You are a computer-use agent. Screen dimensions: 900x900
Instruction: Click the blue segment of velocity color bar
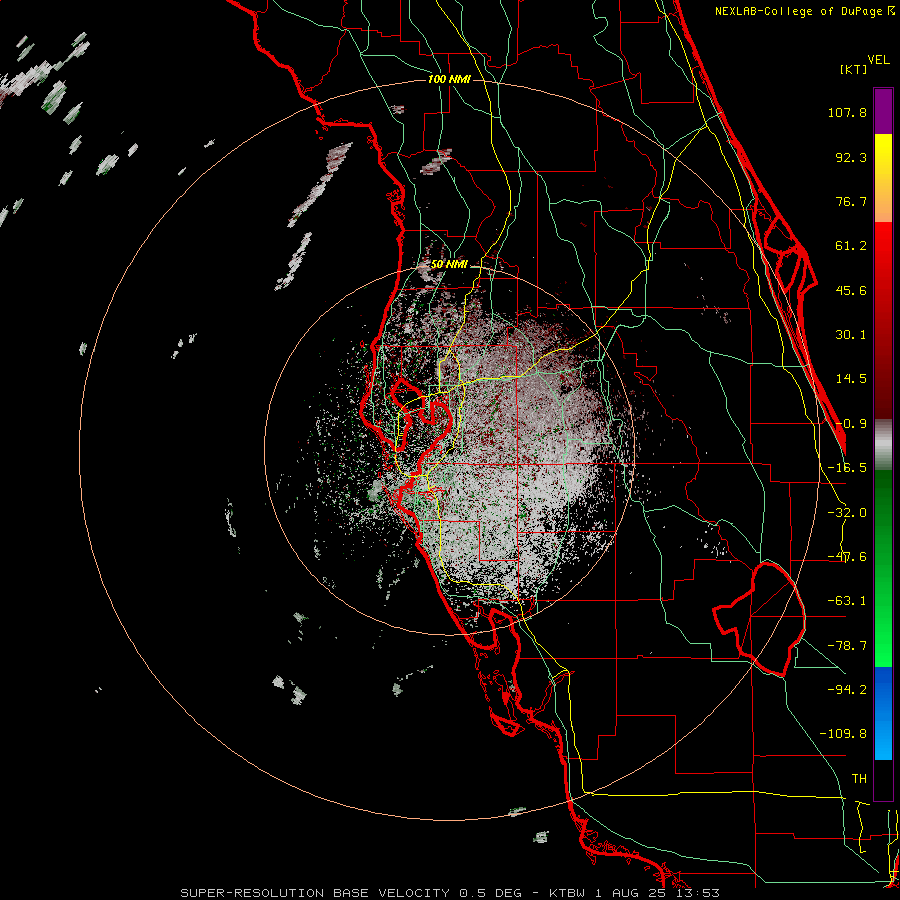[883, 713]
